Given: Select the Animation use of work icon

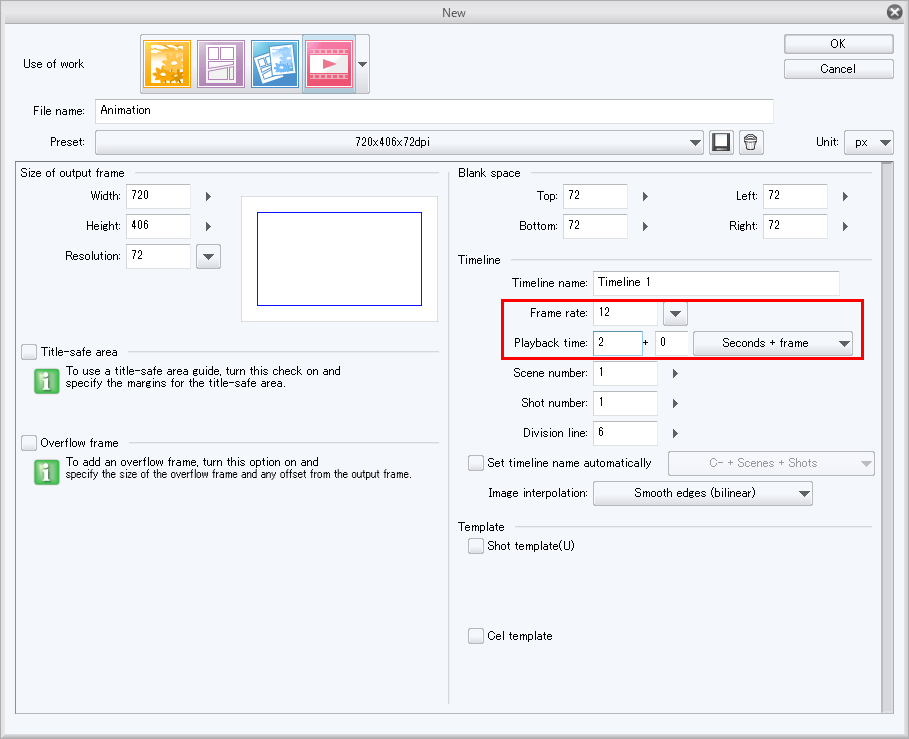Looking at the screenshot, I should 329,64.
